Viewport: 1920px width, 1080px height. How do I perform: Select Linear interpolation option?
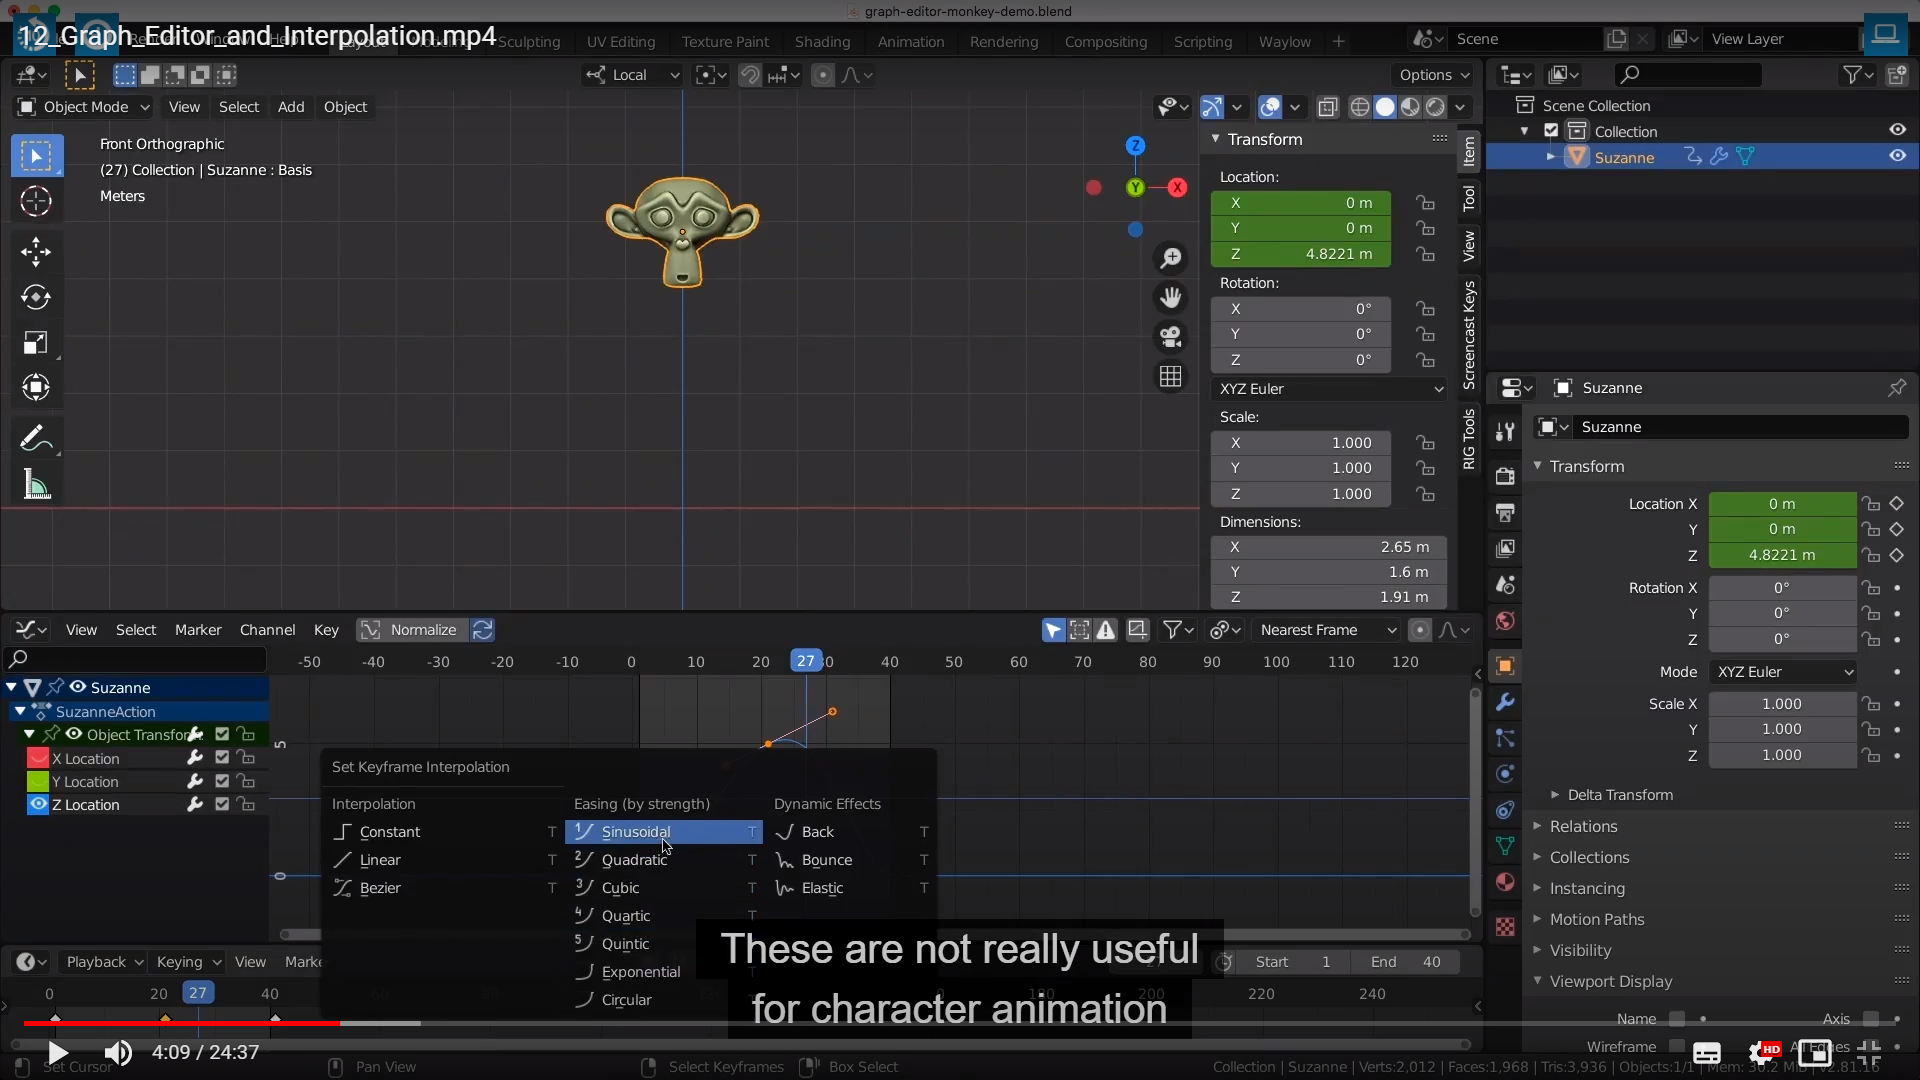(x=380, y=860)
